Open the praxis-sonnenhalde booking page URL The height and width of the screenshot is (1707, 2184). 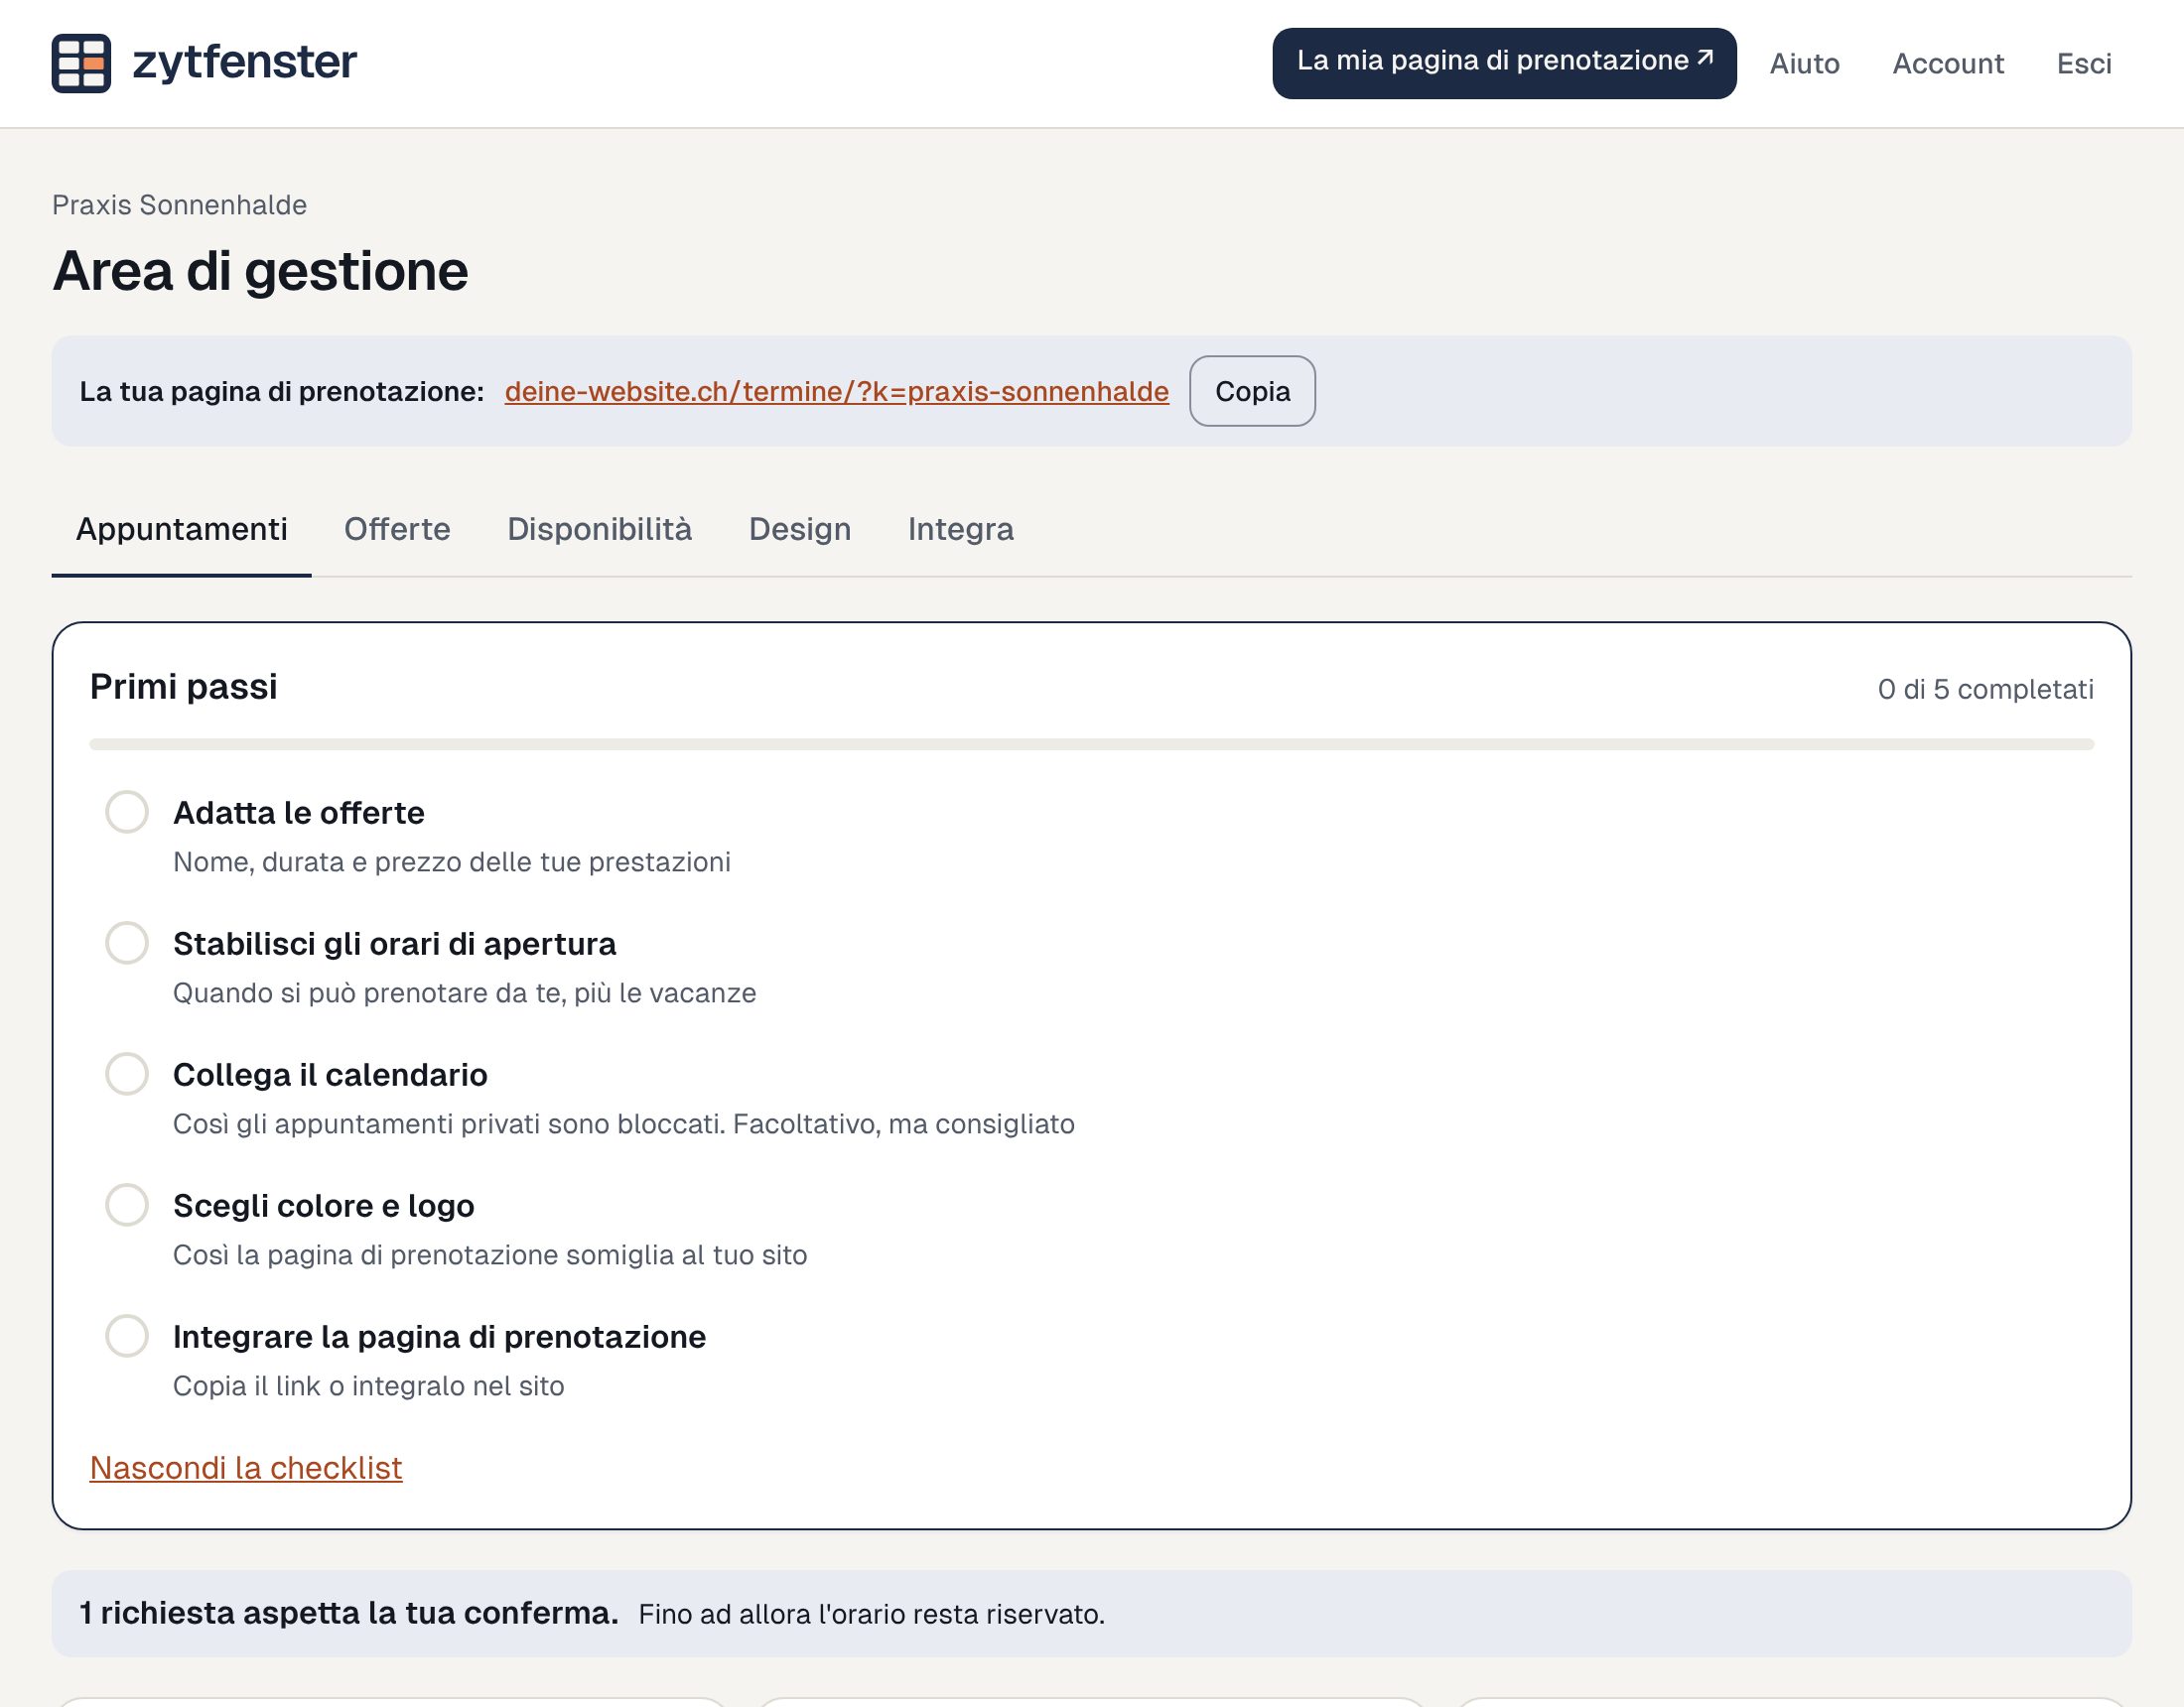pyautogui.click(x=837, y=391)
